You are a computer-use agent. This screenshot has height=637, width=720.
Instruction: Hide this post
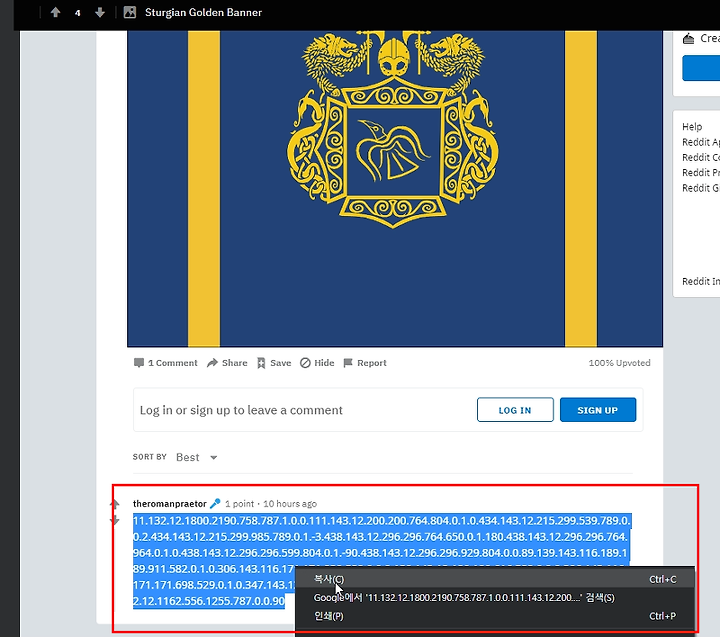pos(317,363)
